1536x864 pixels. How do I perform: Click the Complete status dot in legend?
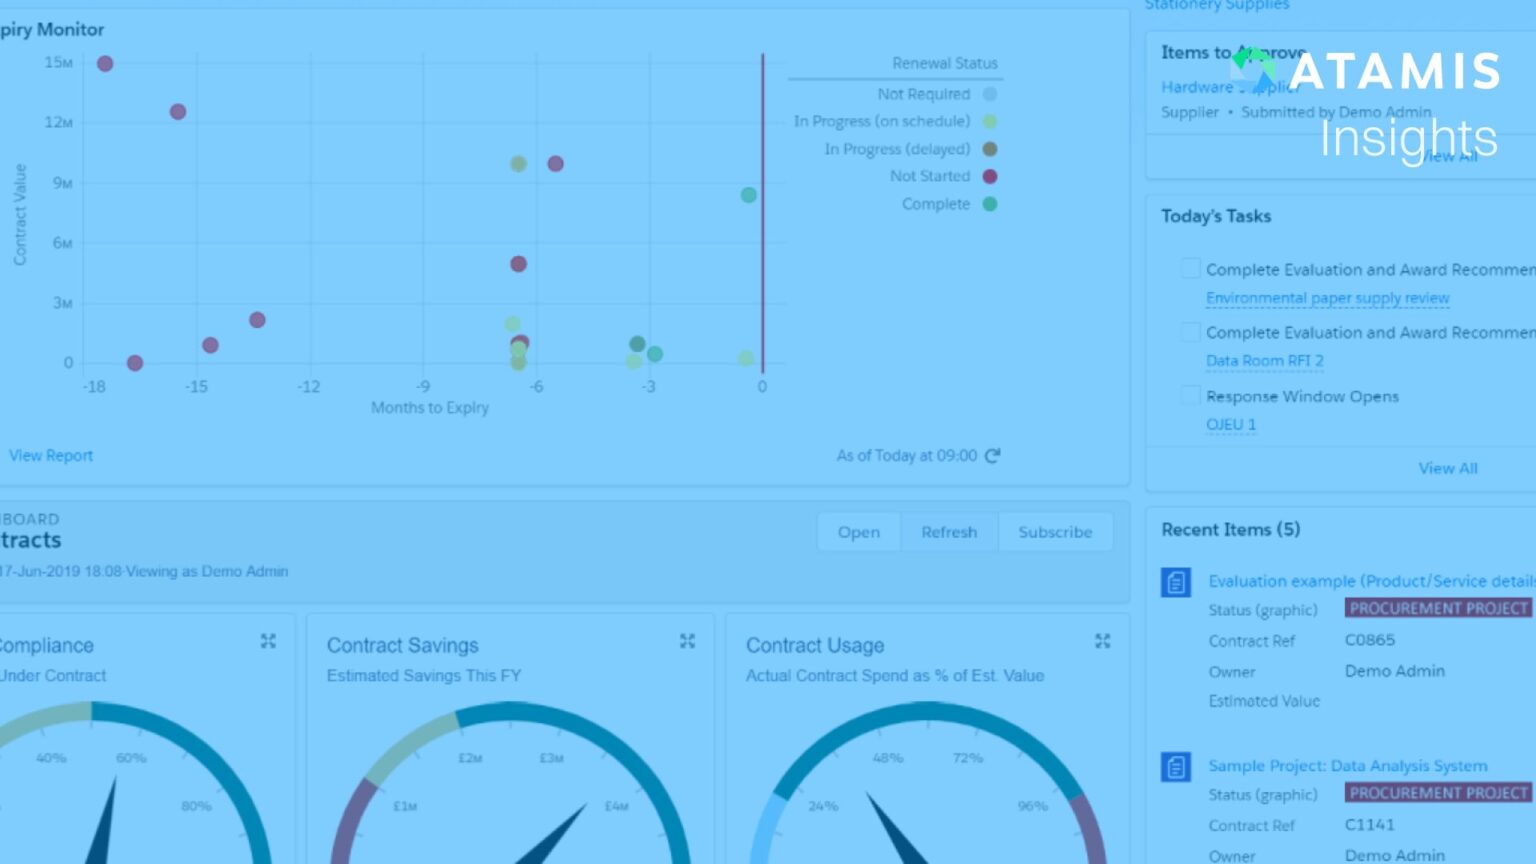pyautogui.click(x=990, y=204)
